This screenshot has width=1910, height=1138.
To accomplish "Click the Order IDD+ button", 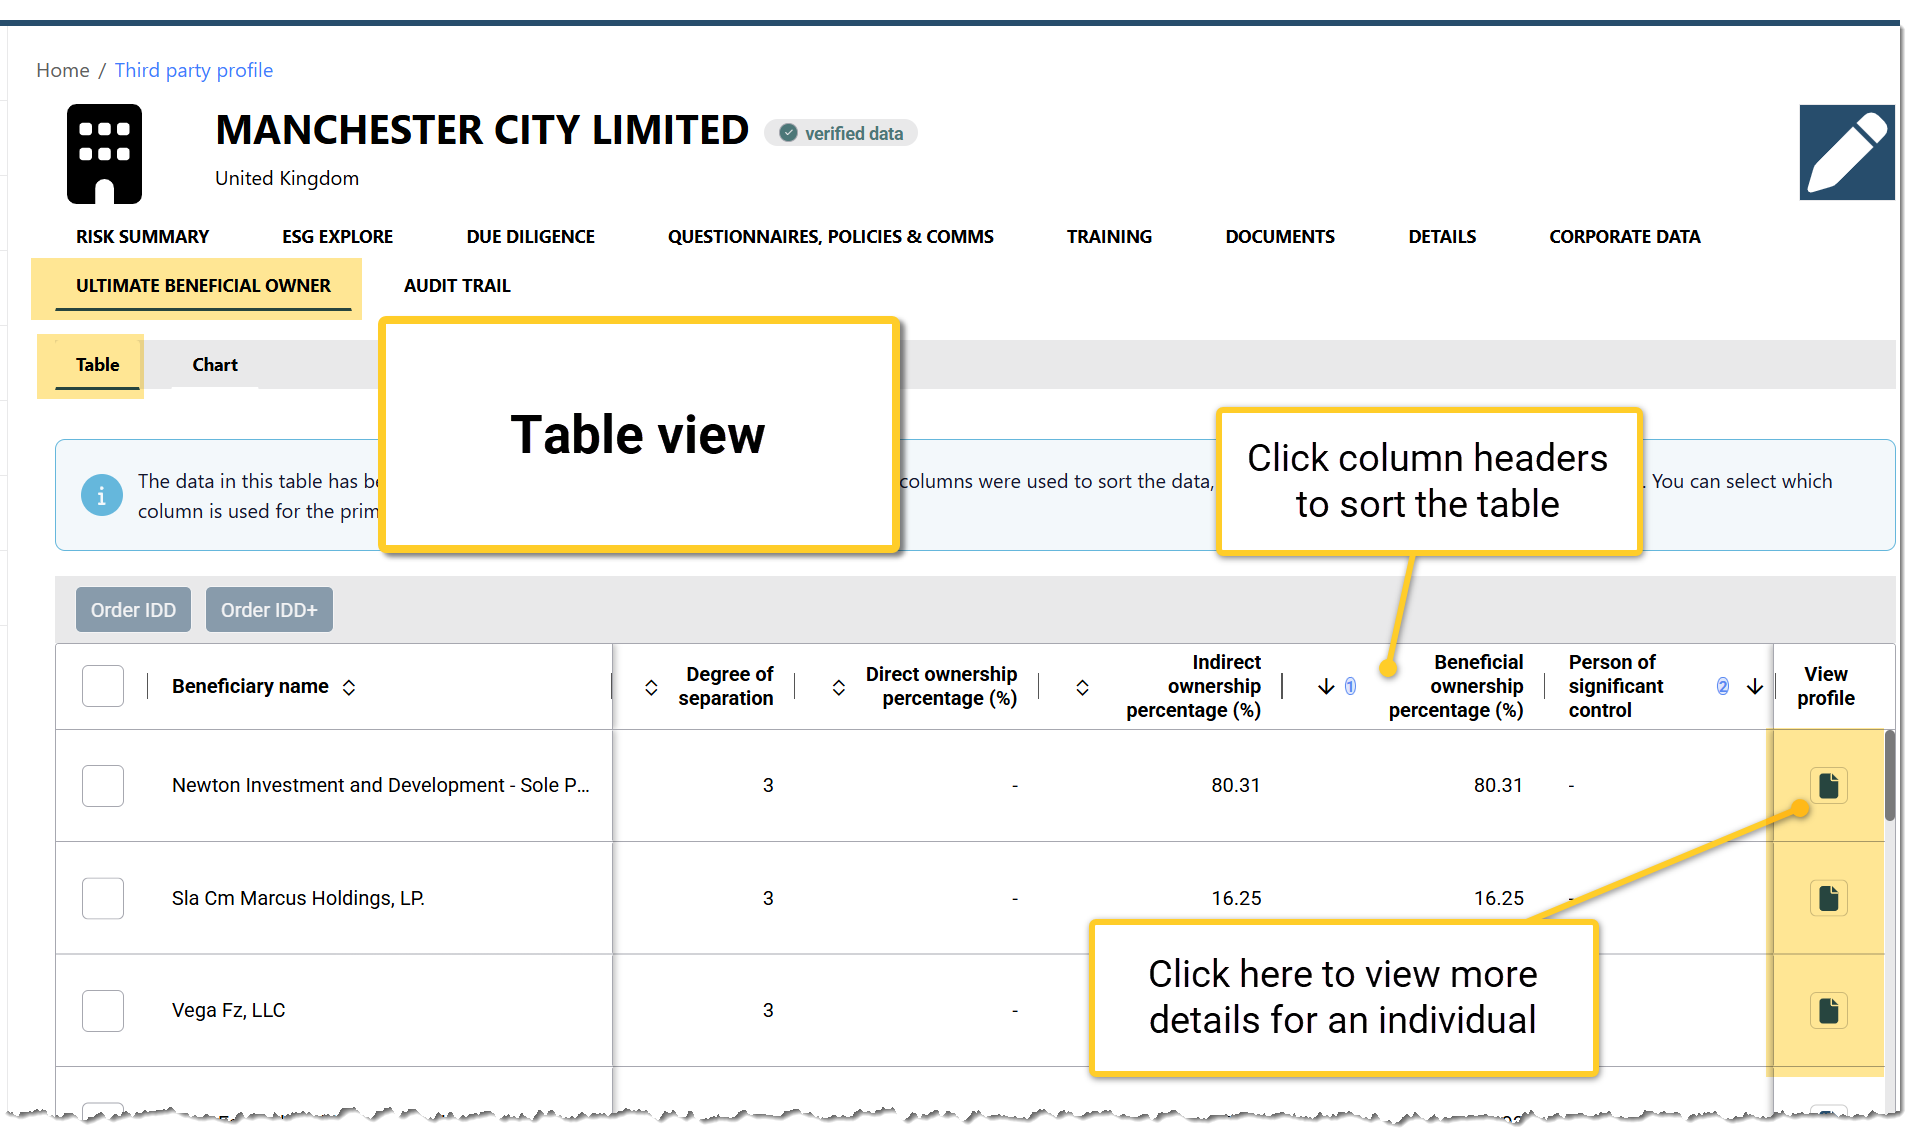I will pos(269,610).
